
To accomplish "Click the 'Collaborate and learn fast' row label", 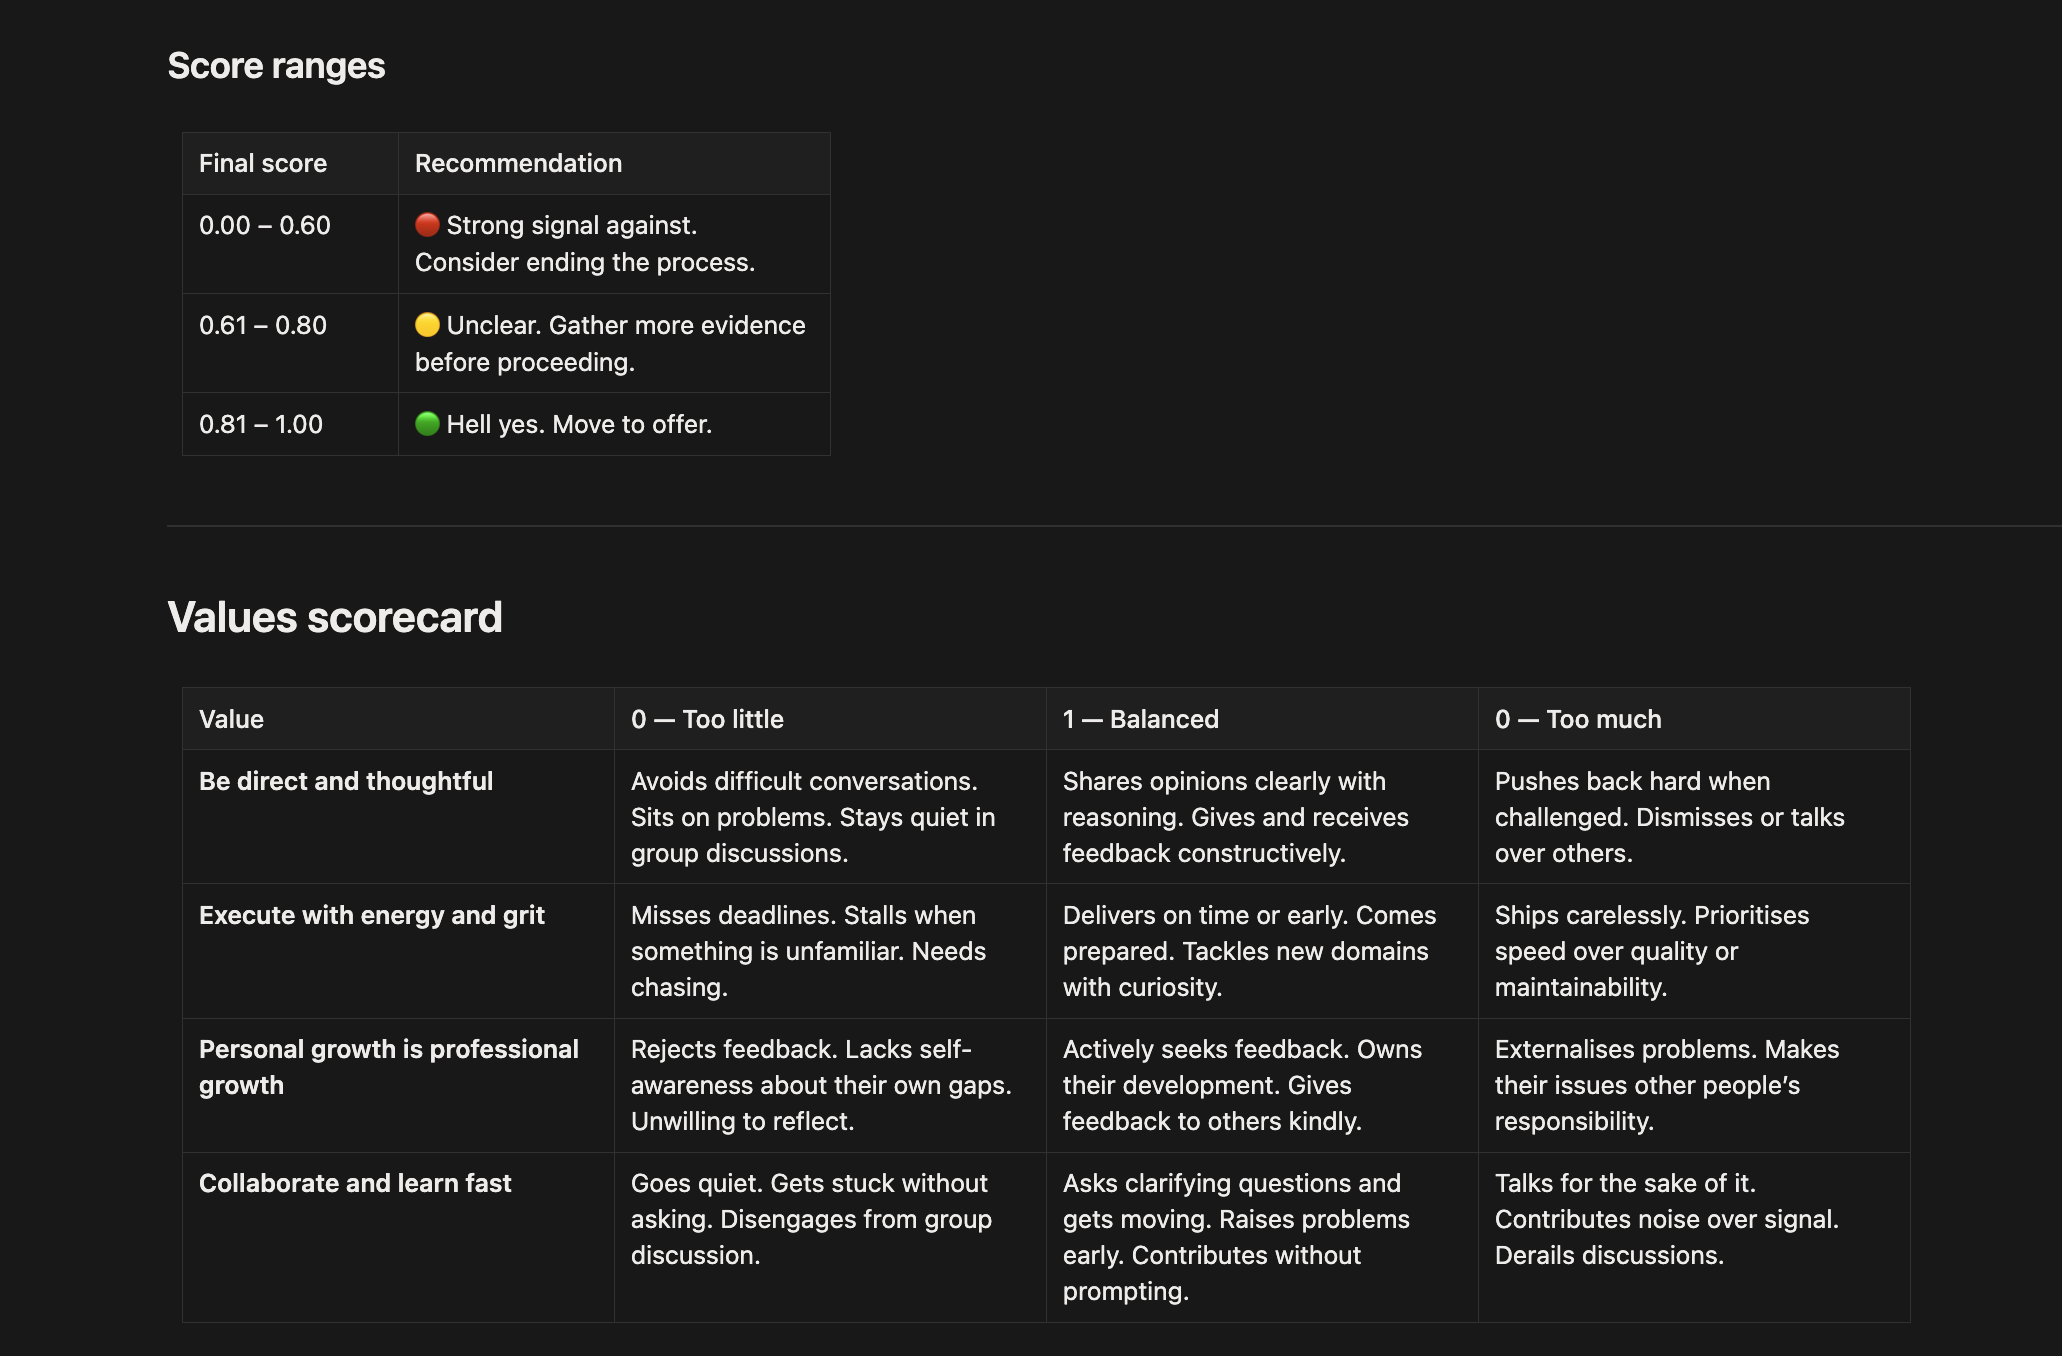I will click(x=355, y=1183).
